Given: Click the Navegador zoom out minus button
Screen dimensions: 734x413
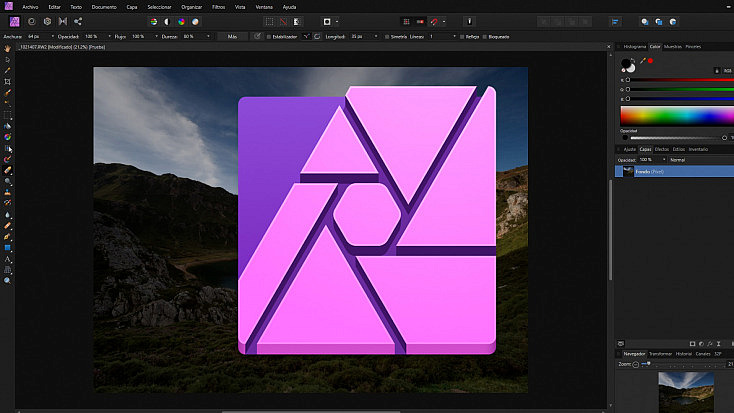Looking at the screenshot, I should click(636, 364).
